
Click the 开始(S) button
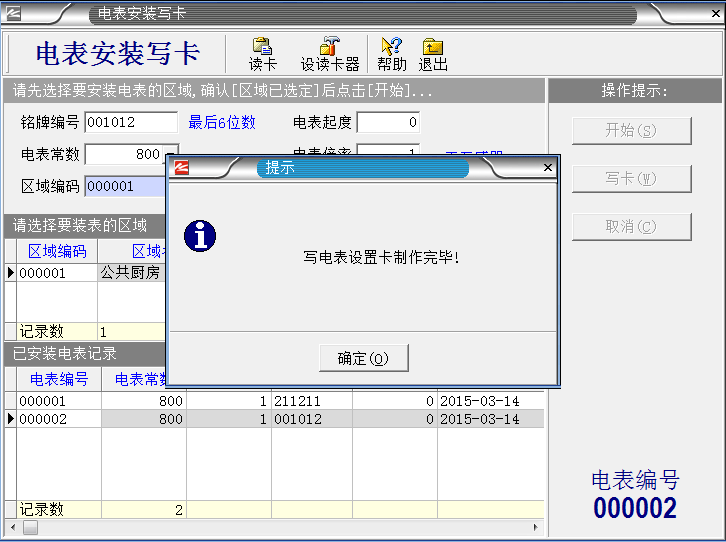(x=631, y=131)
